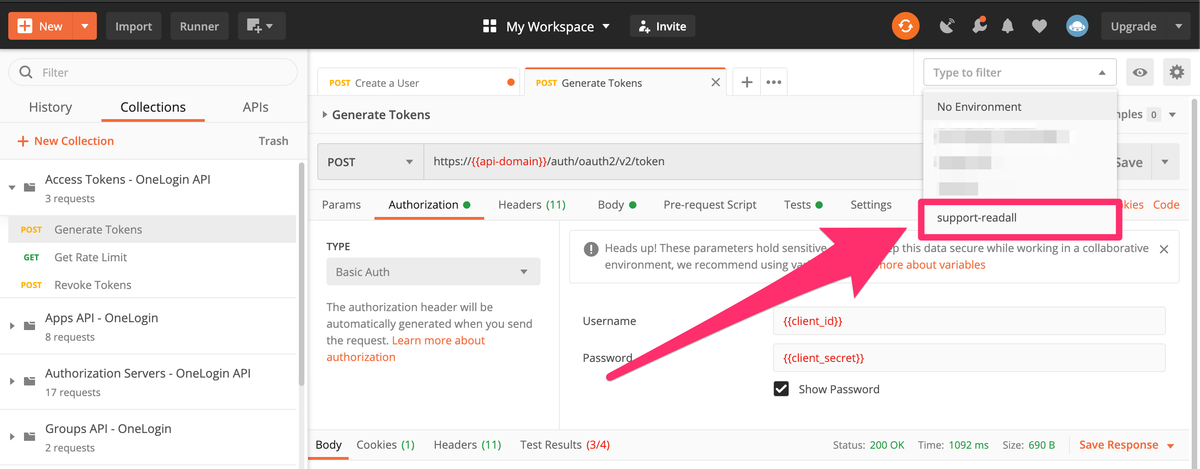Image resolution: width=1200 pixels, height=469 pixels.
Task: Switch to Create a User tab
Action: pyautogui.click(x=420, y=83)
